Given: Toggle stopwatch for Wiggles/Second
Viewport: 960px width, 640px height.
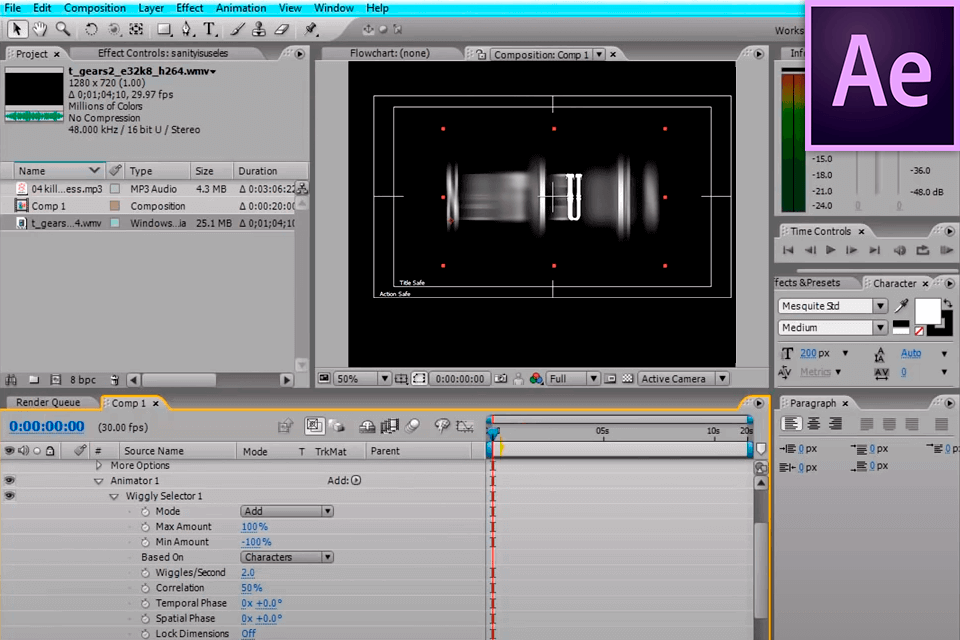Looking at the screenshot, I should [145, 573].
